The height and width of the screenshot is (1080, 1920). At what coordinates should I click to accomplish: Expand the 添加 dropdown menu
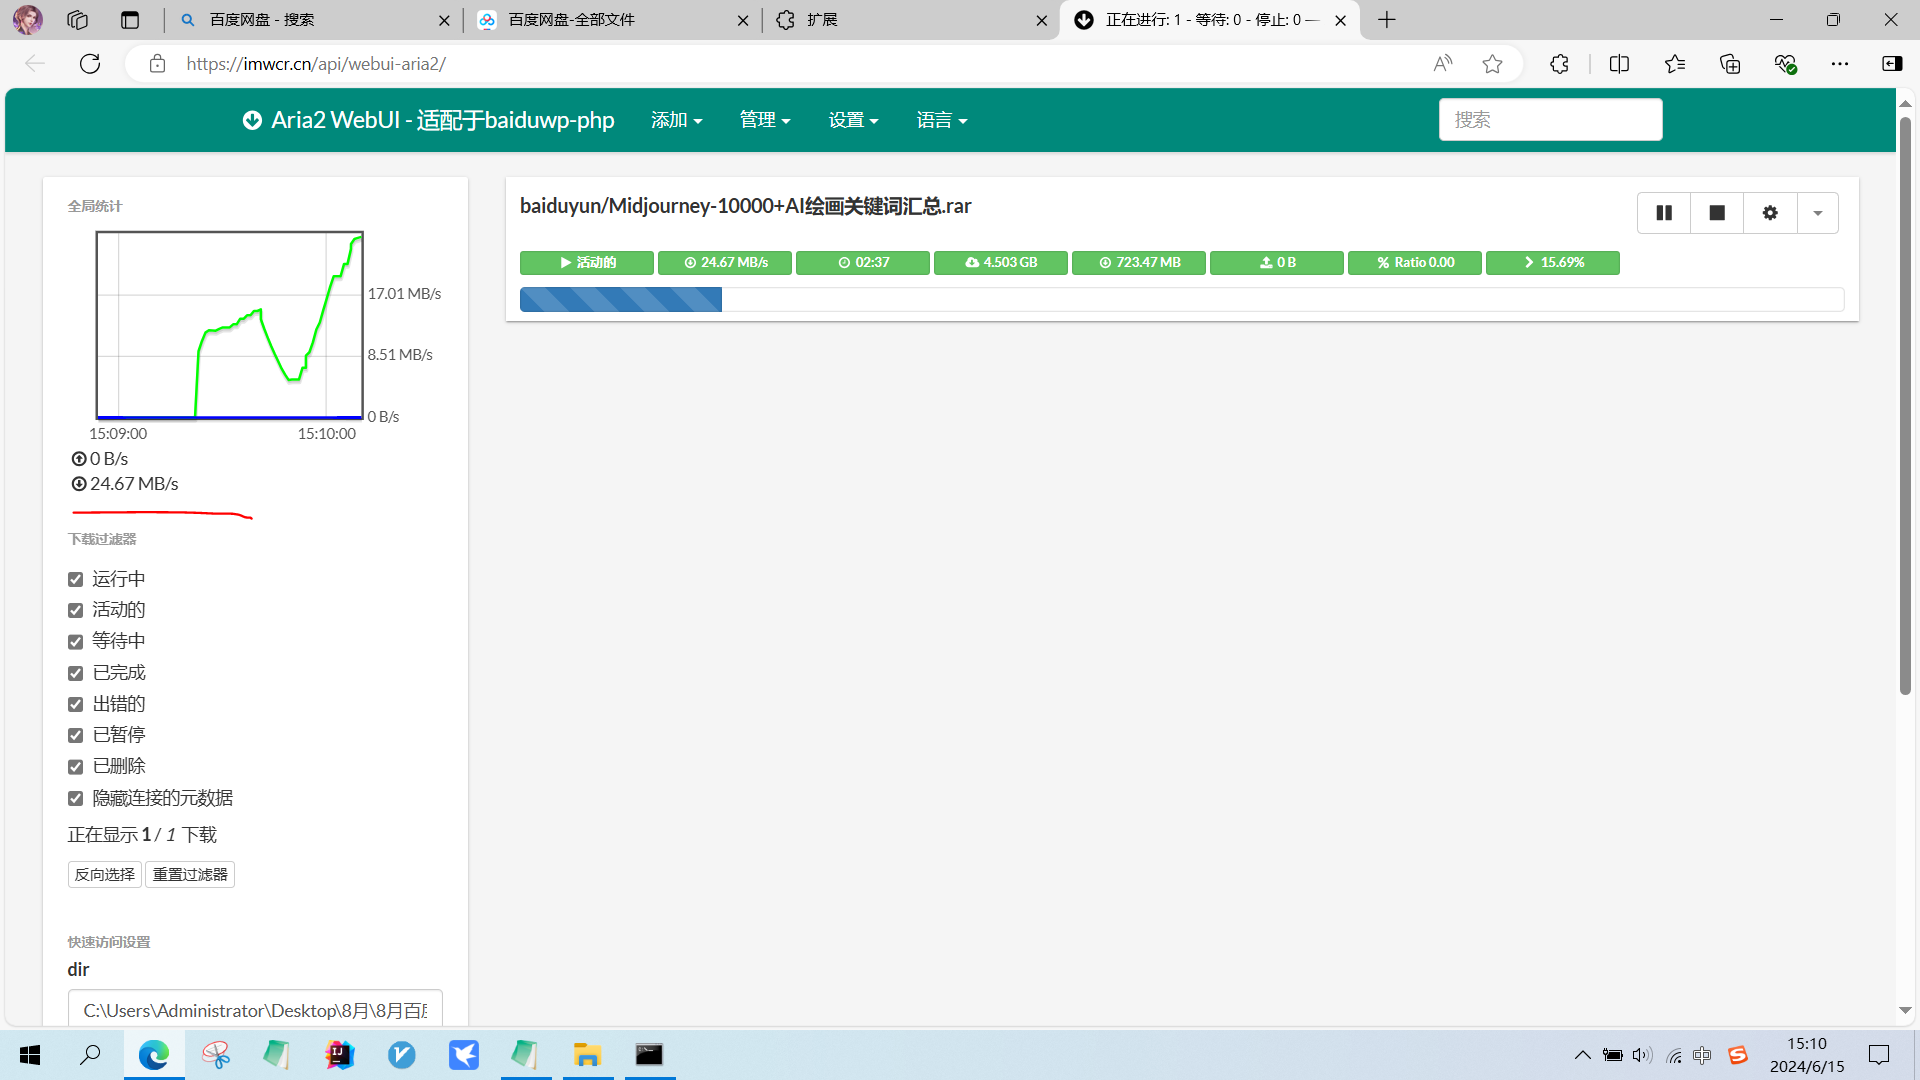[x=676, y=120]
